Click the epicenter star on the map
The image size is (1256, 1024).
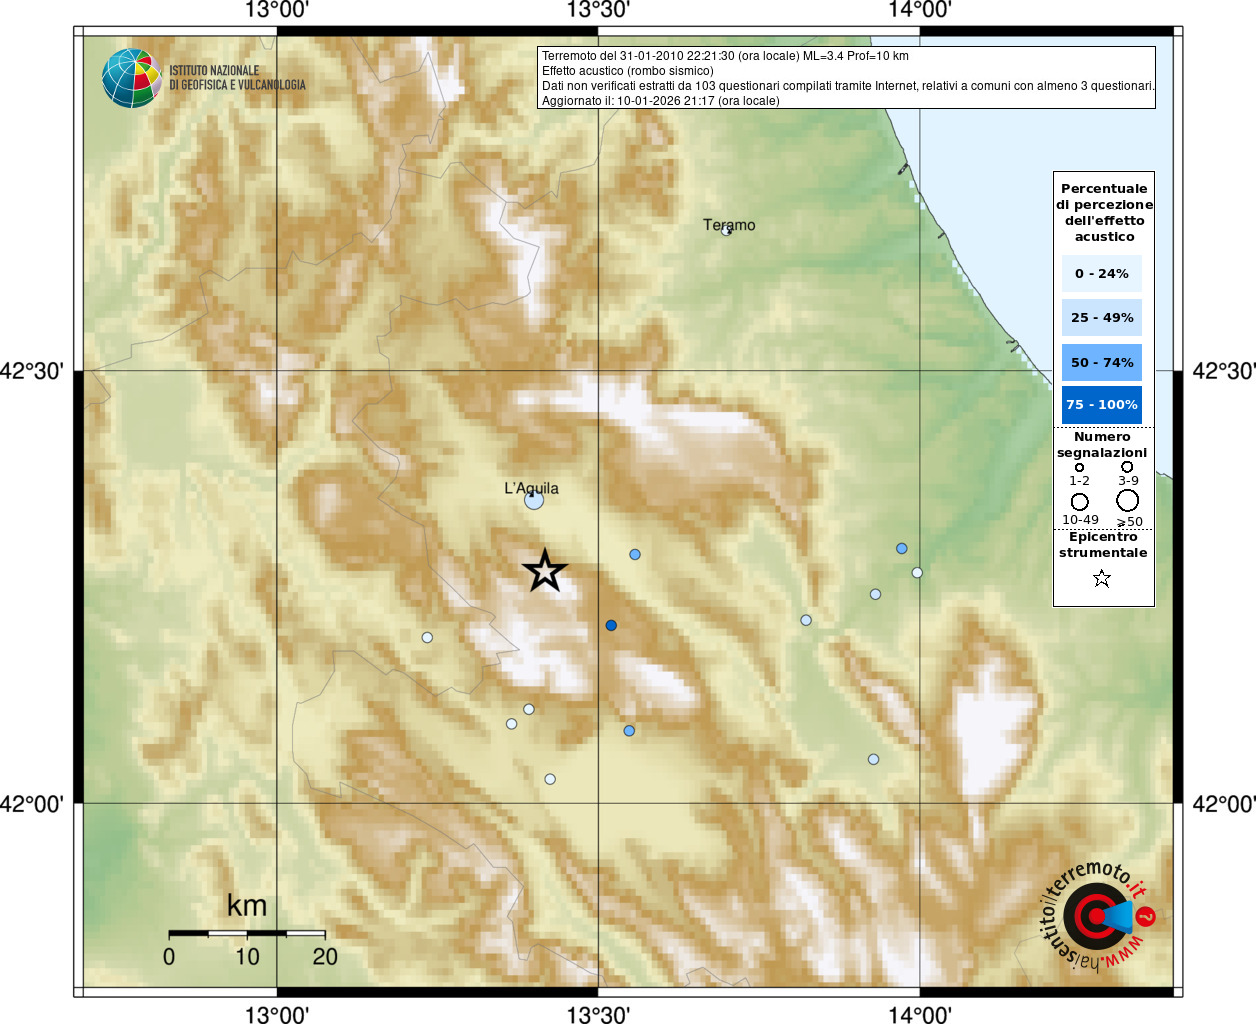[x=545, y=571]
